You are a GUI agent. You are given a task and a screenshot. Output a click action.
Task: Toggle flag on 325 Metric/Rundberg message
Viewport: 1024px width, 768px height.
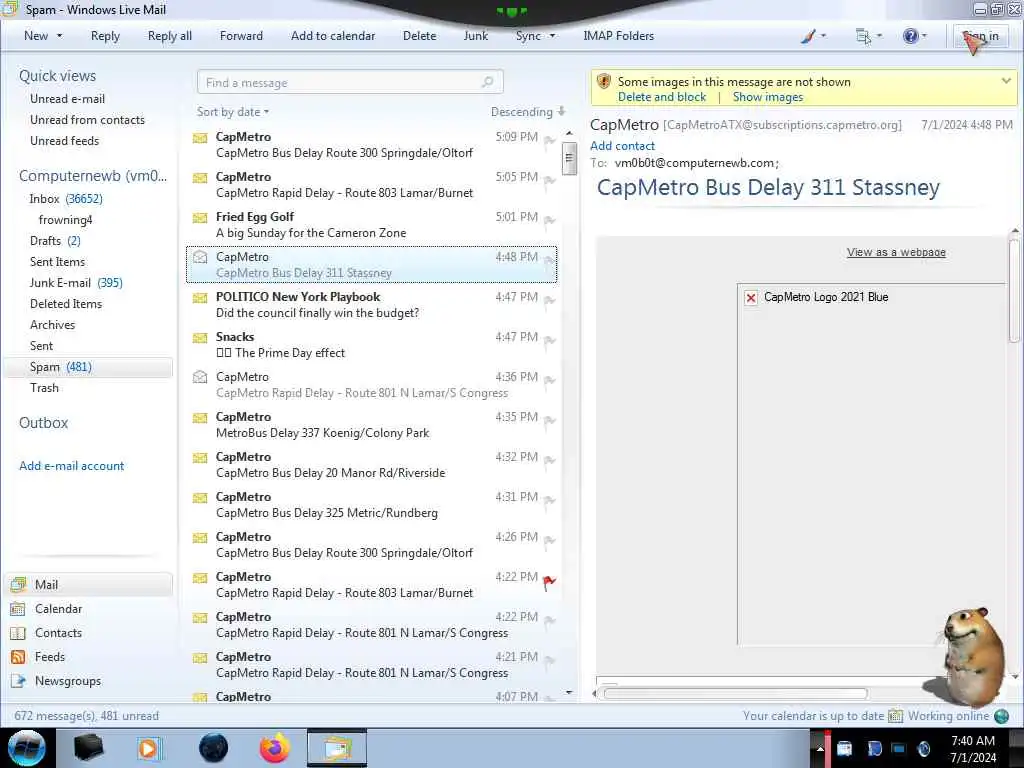tap(550, 501)
